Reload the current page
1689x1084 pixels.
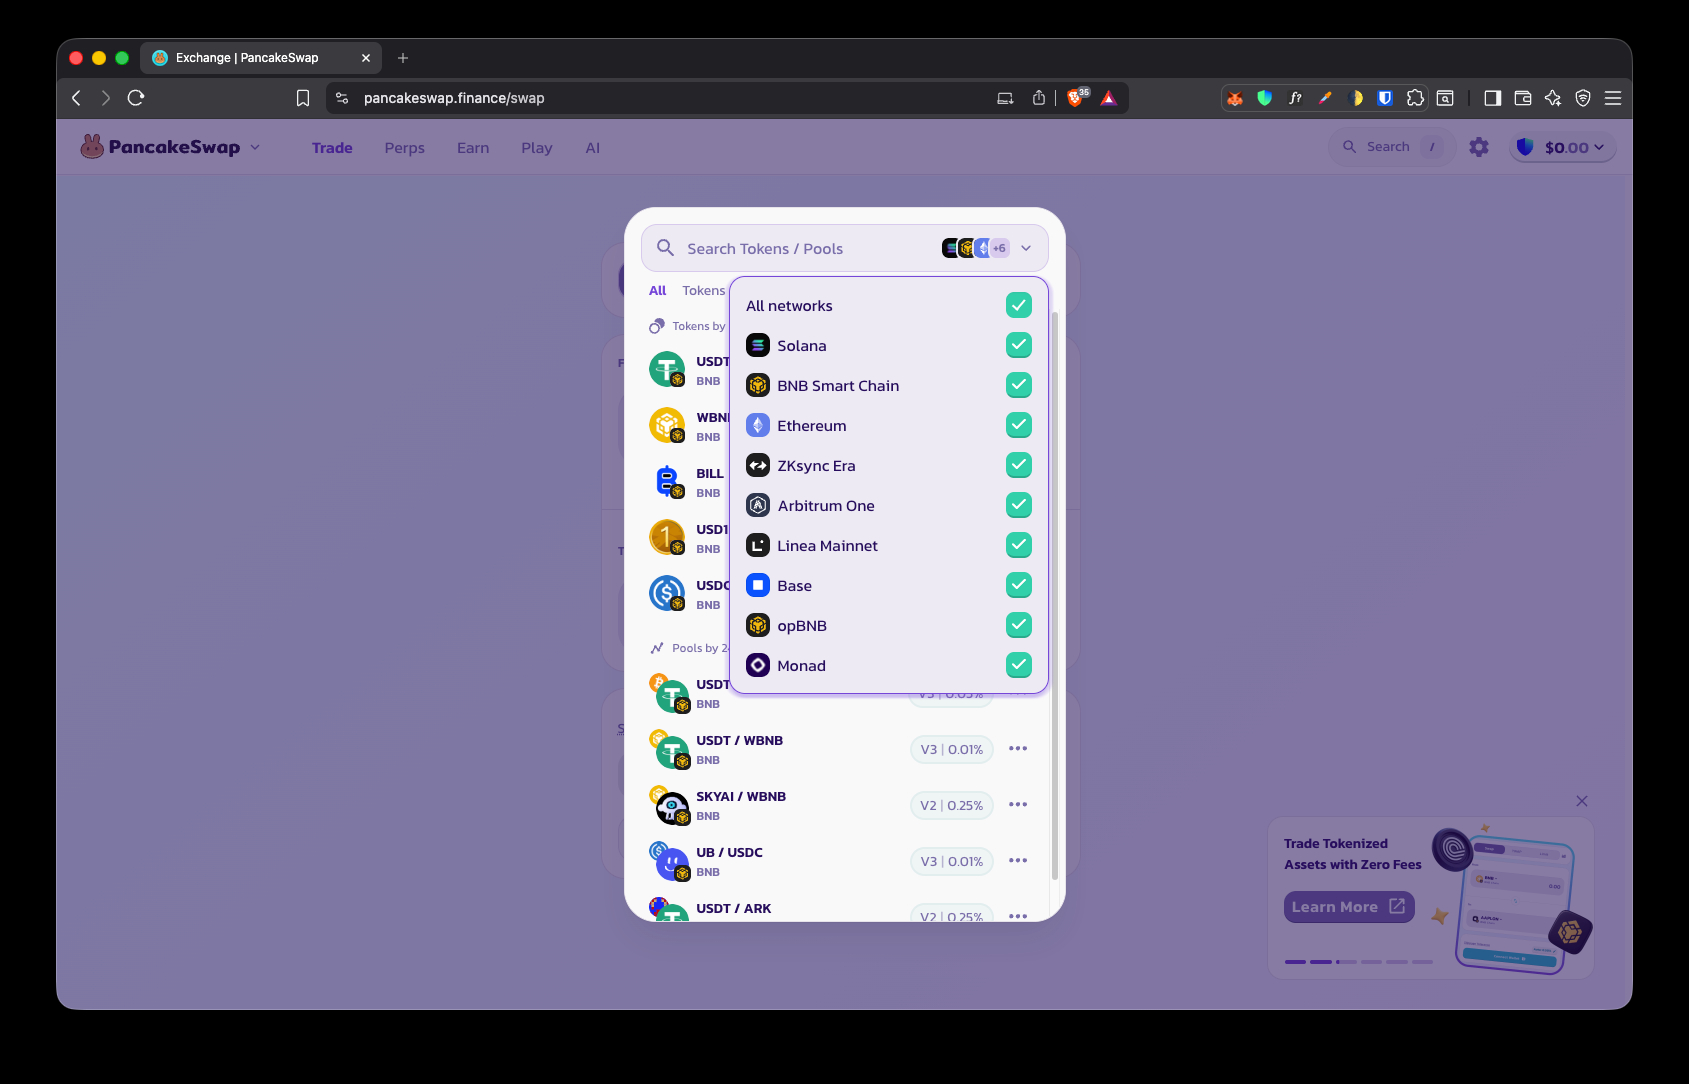click(x=136, y=98)
